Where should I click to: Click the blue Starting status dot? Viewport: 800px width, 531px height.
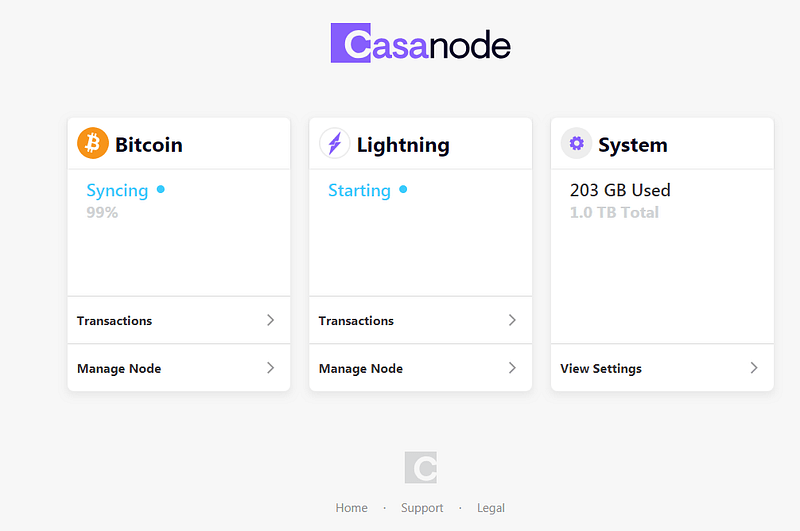403,190
